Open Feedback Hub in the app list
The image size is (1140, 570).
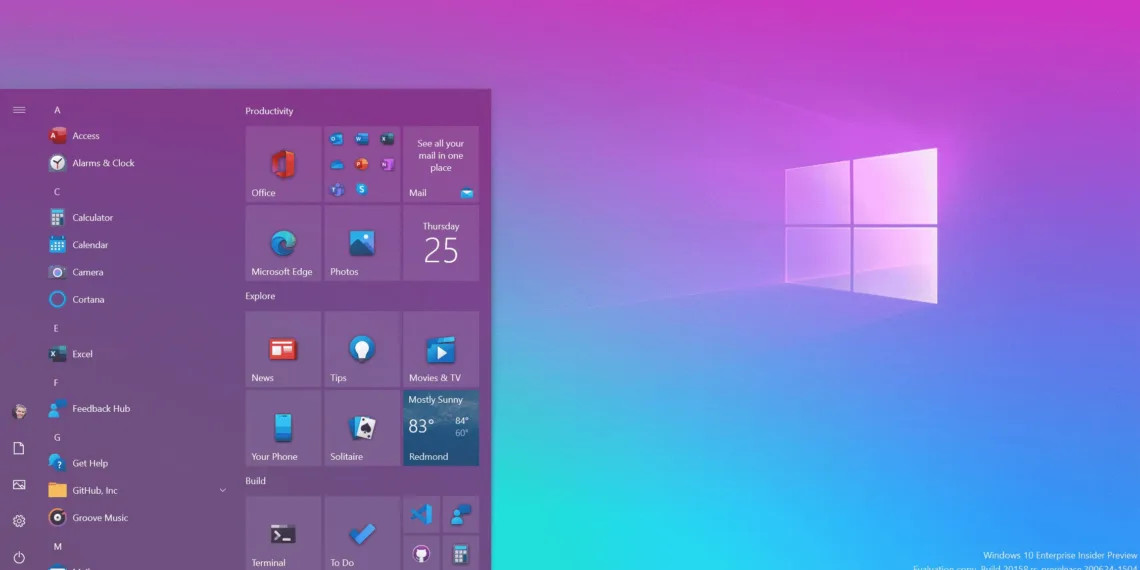138,409
